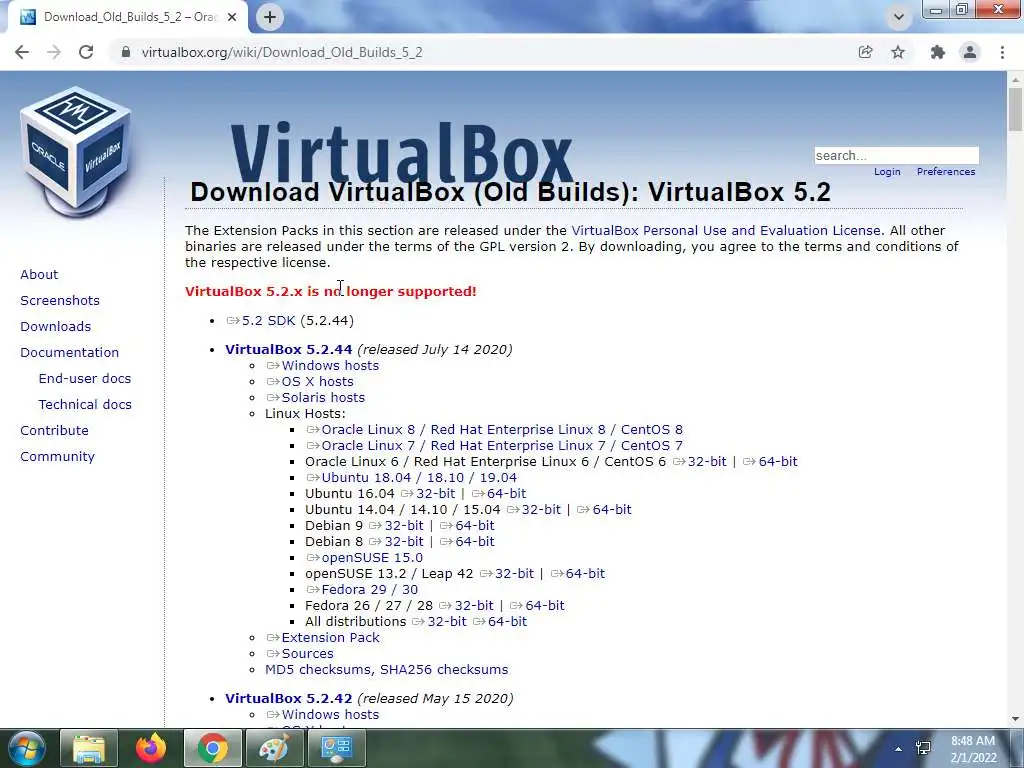The image size is (1024, 768).
Task: Open End-user docs in the sidebar
Action: click(x=85, y=379)
